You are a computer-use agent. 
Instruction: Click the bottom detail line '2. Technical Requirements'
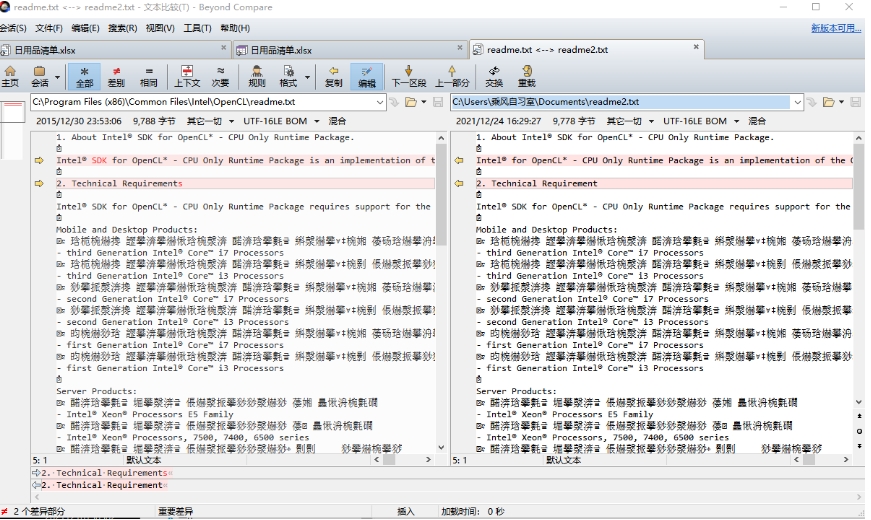(104, 473)
